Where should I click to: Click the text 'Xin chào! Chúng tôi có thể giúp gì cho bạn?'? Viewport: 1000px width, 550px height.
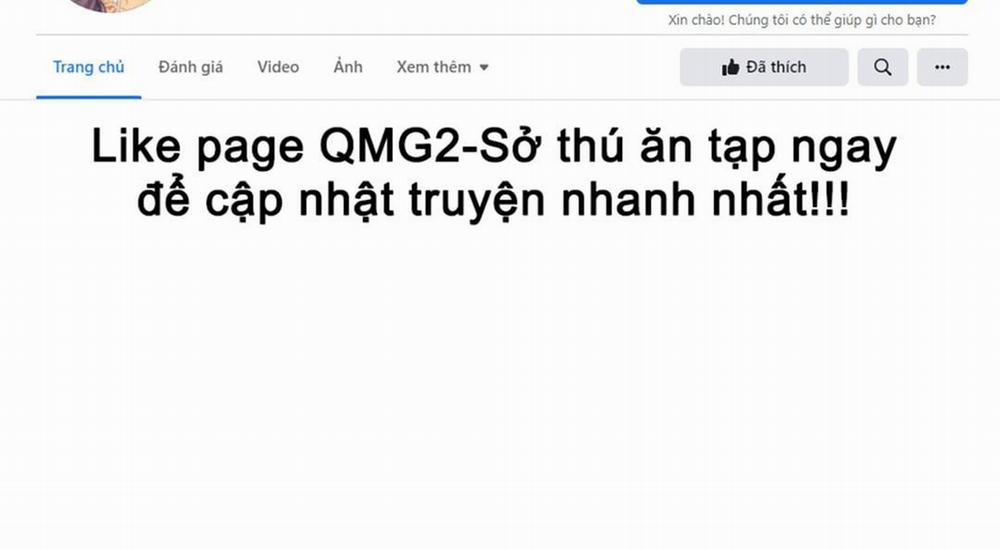(x=802, y=20)
